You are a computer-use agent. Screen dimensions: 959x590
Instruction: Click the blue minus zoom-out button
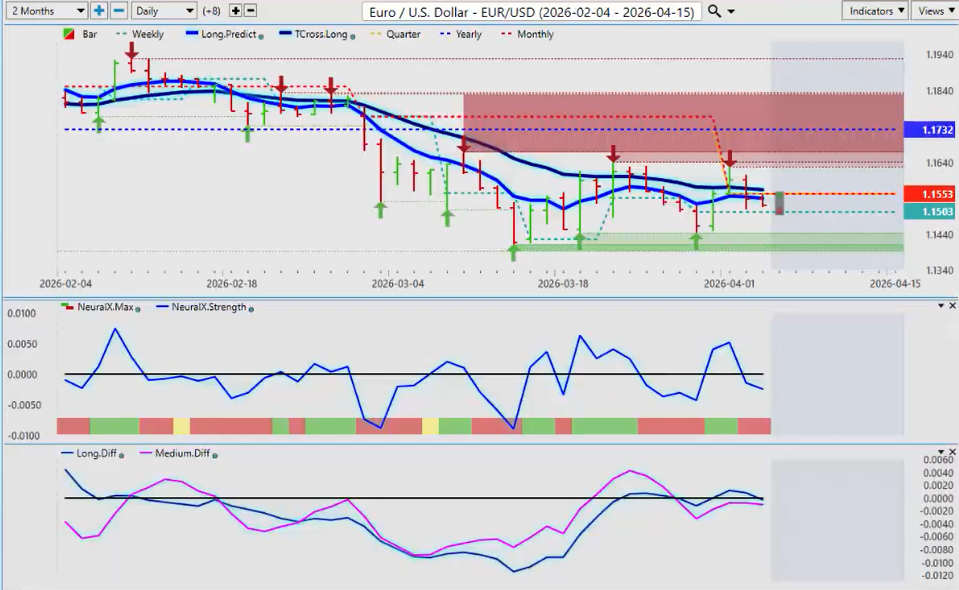click(x=118, y=10)
